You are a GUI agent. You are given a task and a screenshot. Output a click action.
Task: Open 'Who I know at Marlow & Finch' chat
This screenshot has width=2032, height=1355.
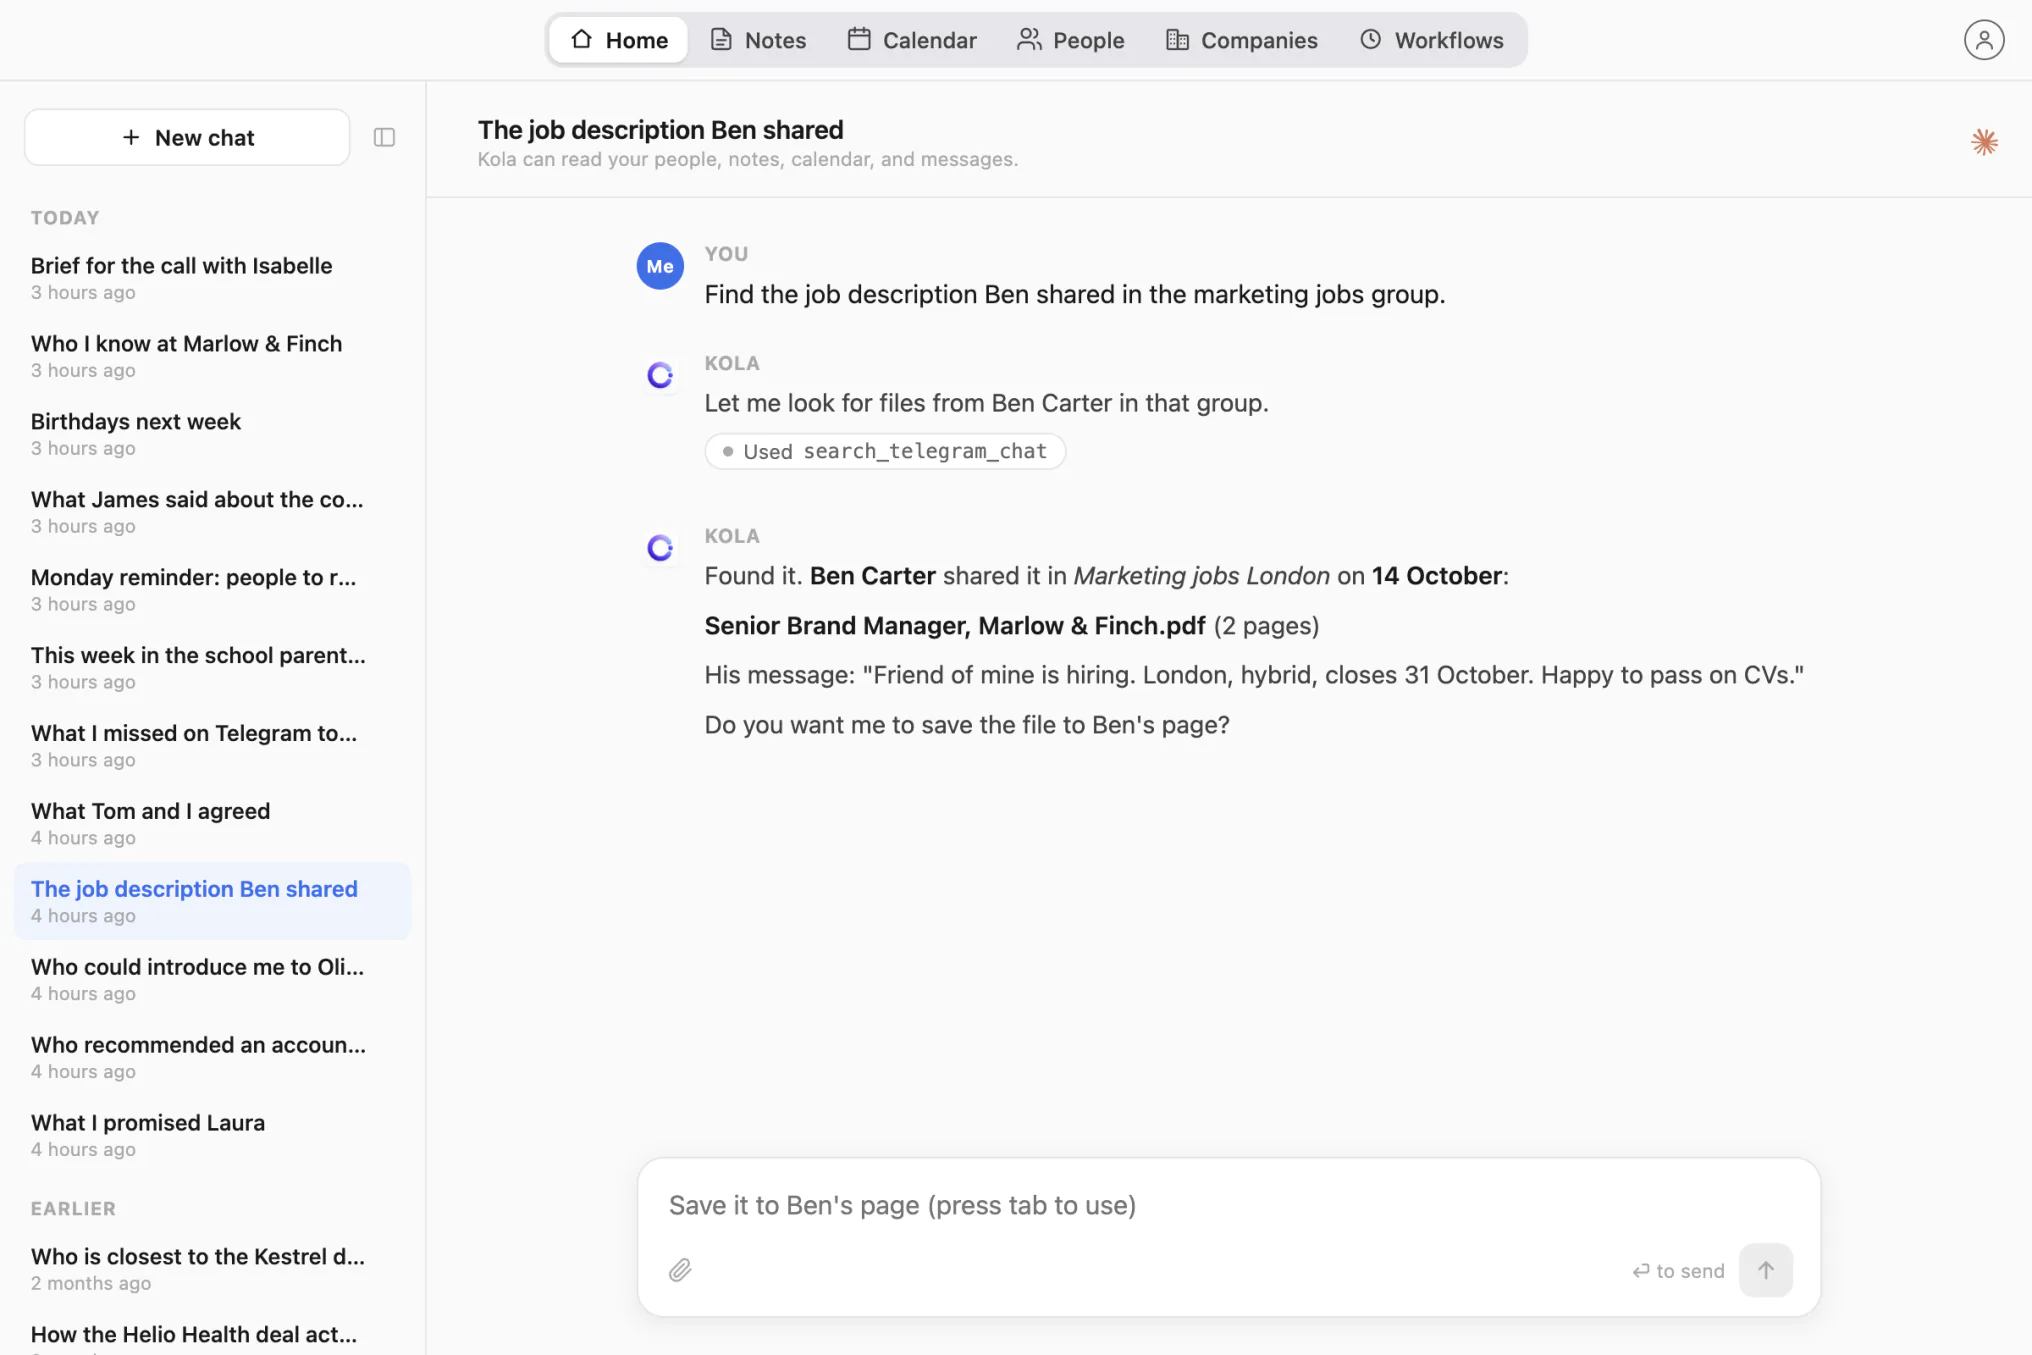click(x=212, y=356)
